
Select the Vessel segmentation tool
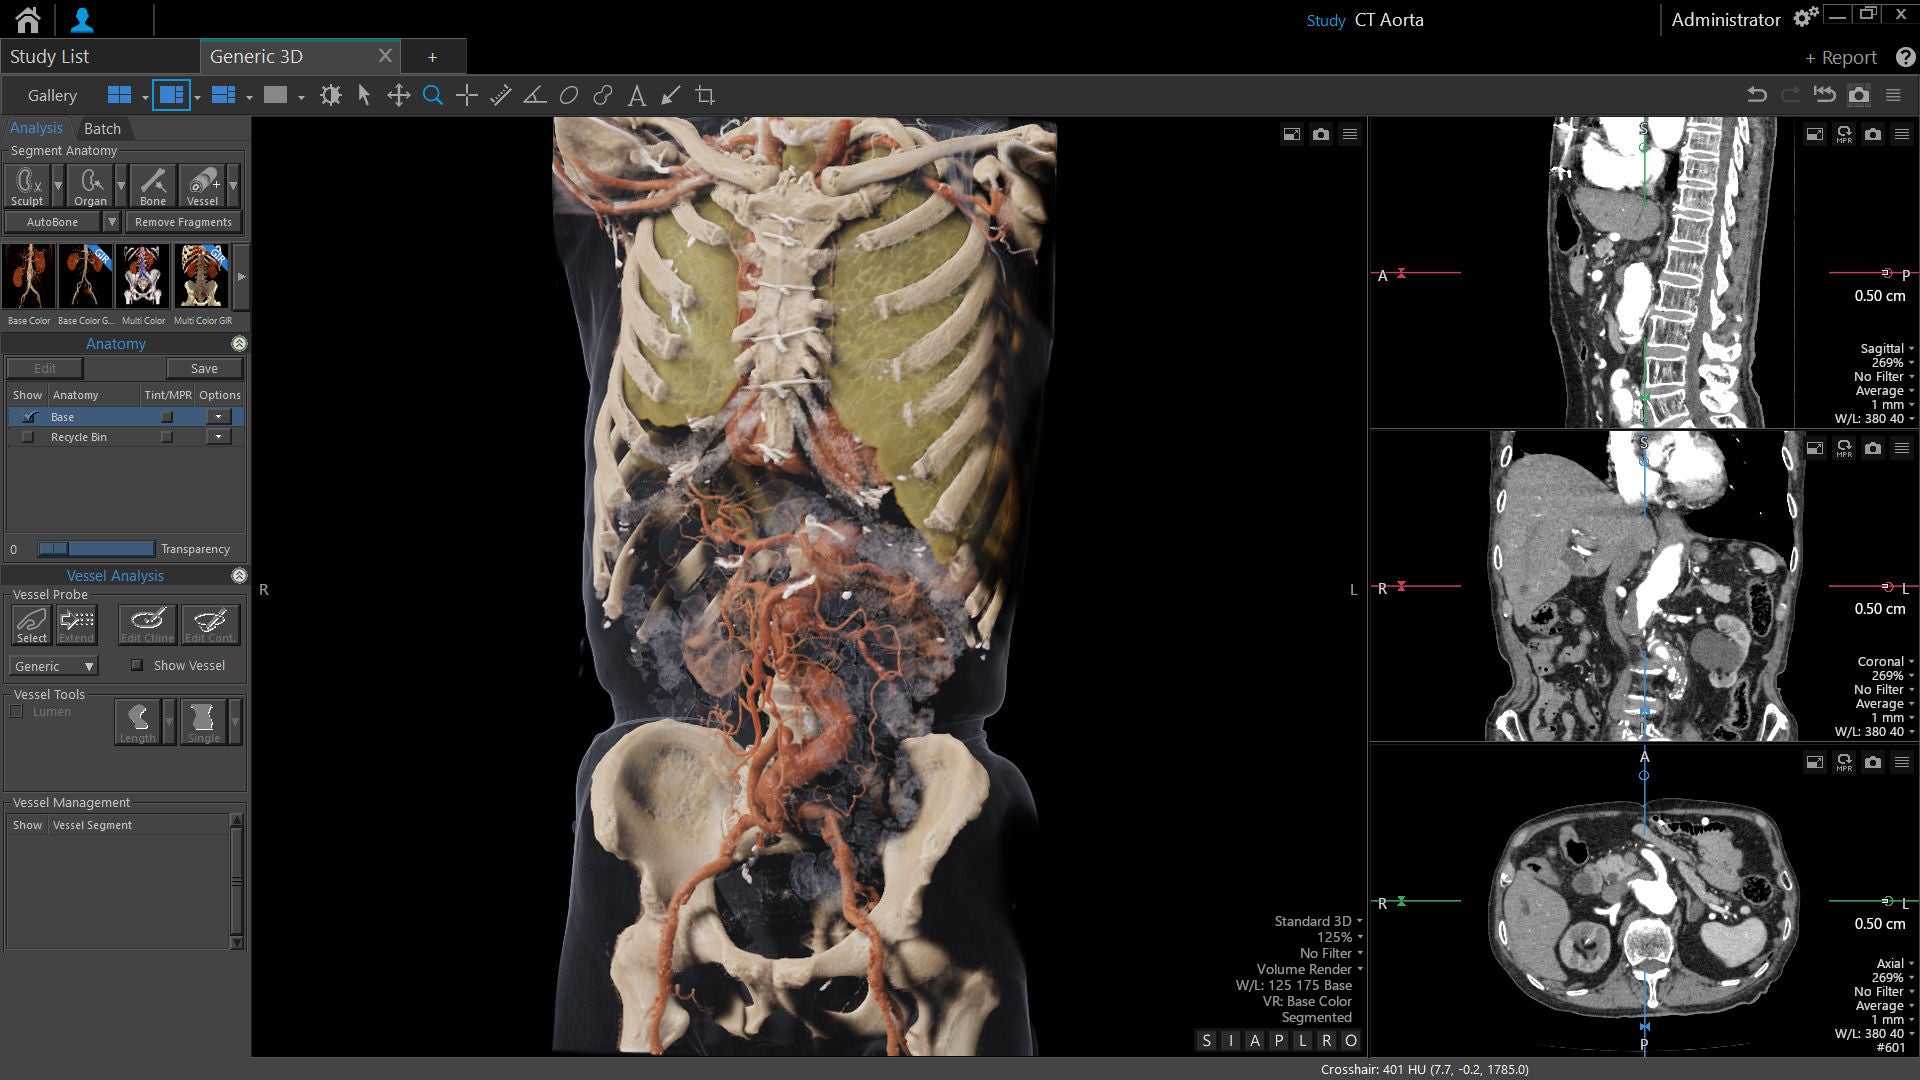[202, 186]
